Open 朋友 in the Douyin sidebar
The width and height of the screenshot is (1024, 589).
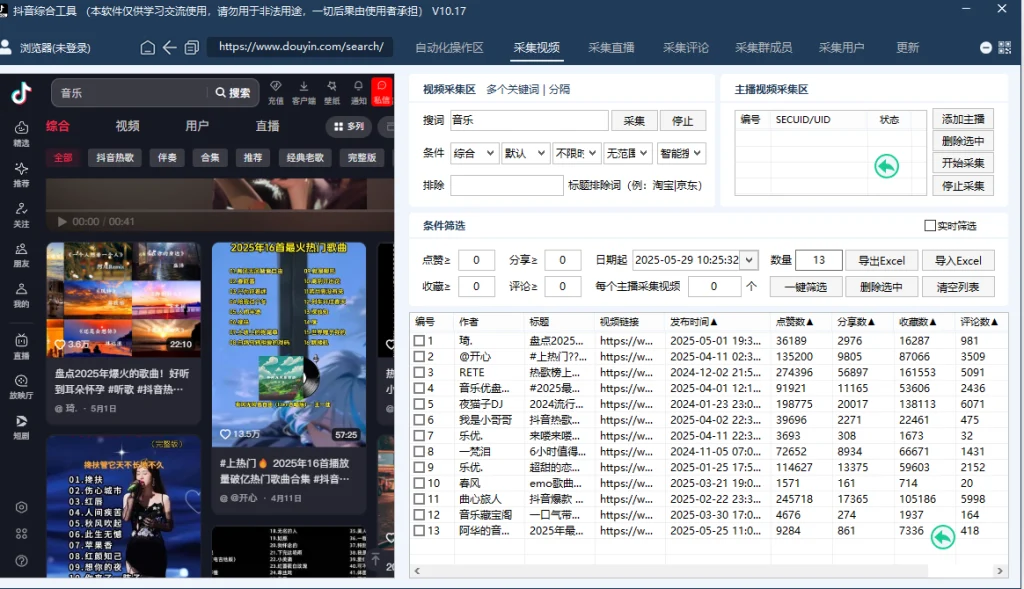click(22, 255)
